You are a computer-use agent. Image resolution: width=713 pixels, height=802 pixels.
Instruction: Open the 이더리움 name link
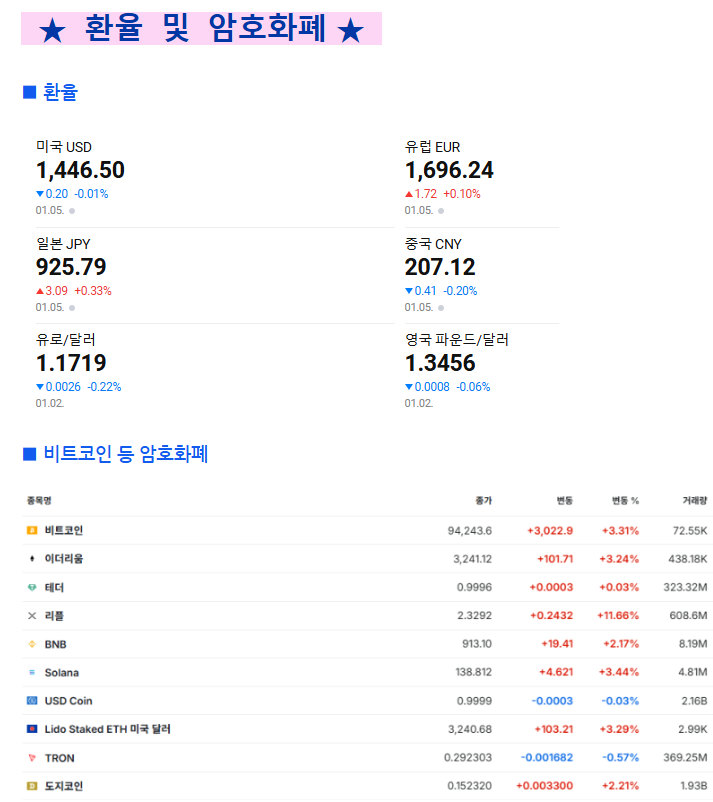click(x=63, y=559)
